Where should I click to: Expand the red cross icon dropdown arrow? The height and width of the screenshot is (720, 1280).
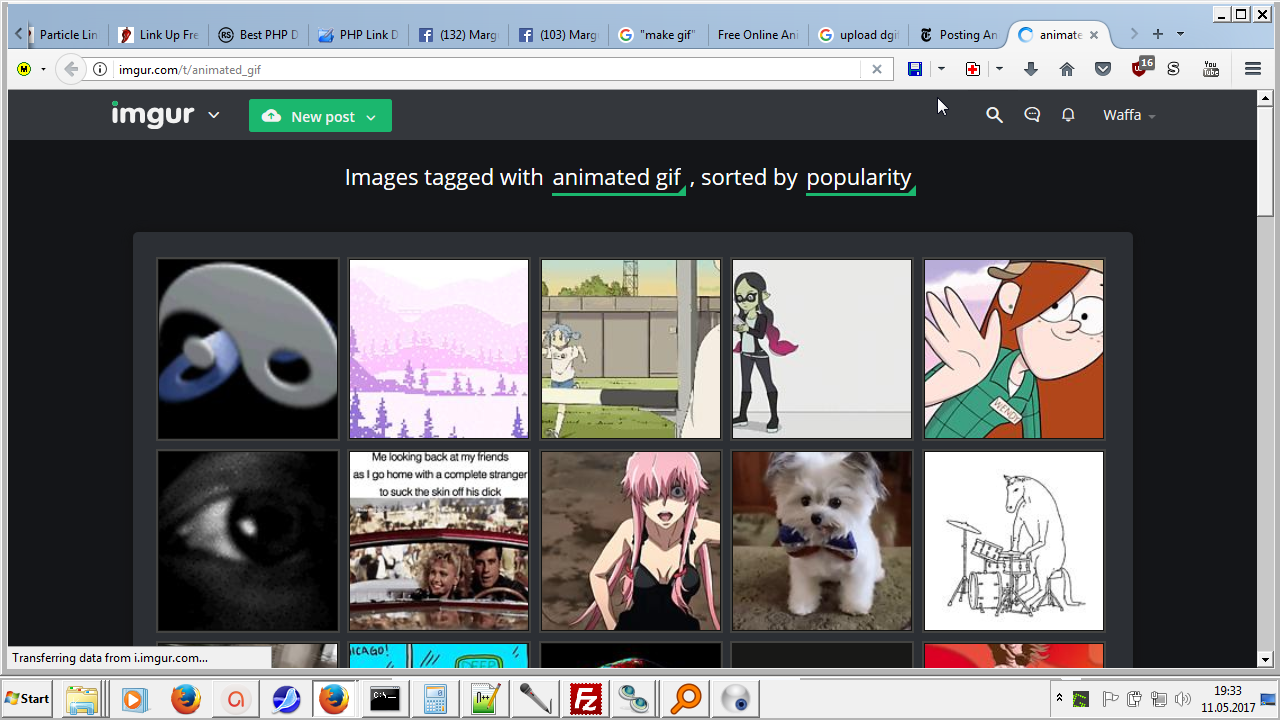point(999,69)
